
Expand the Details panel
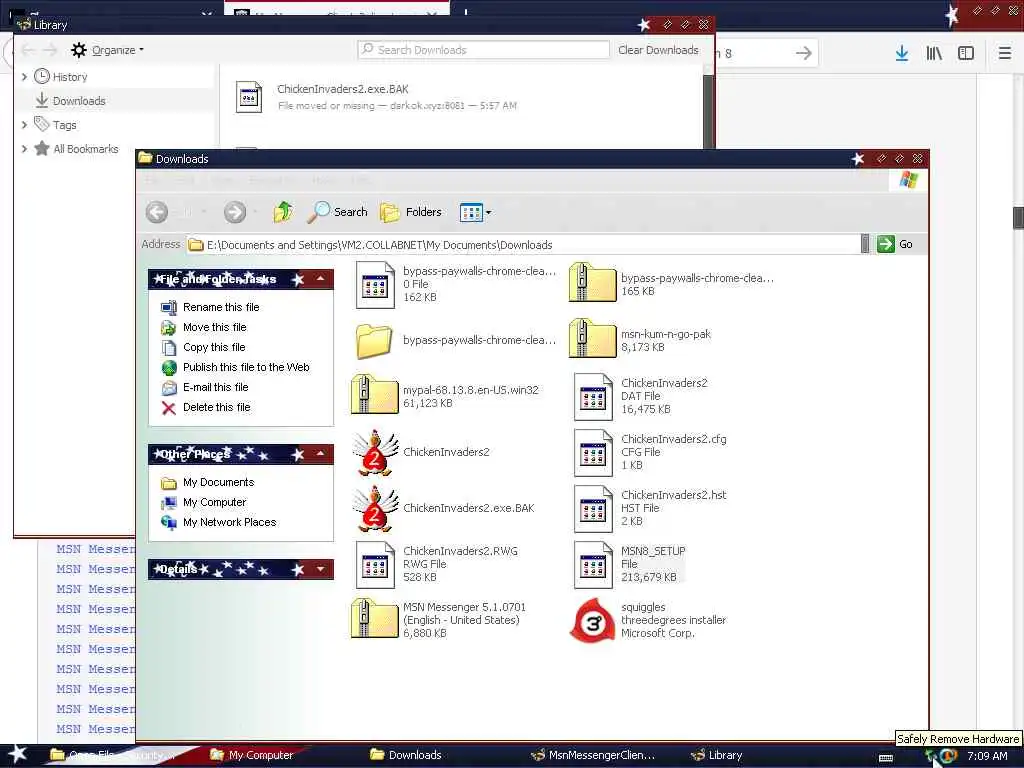click(321, 569)
